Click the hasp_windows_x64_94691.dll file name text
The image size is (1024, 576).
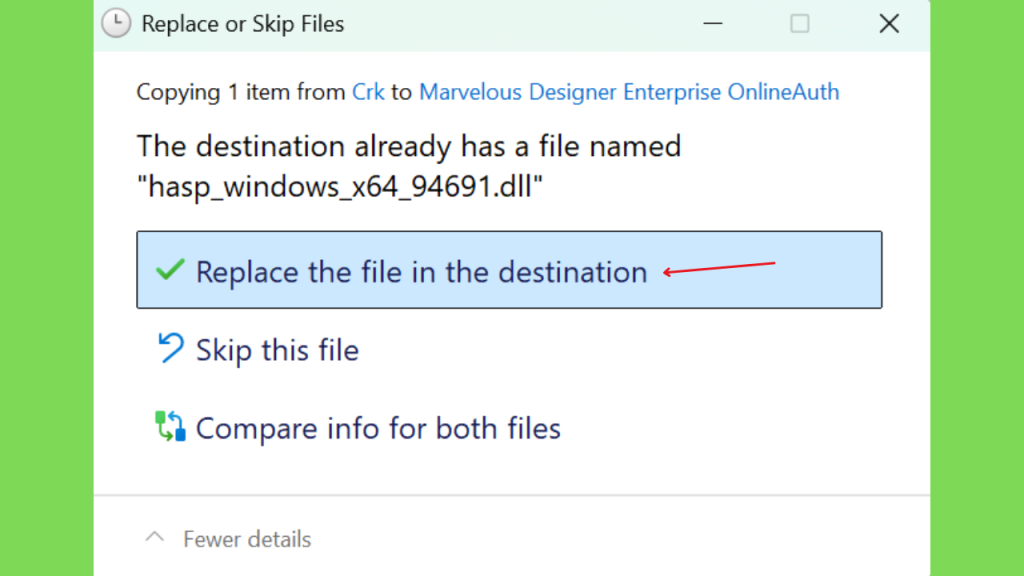click(x=340, y=186)
